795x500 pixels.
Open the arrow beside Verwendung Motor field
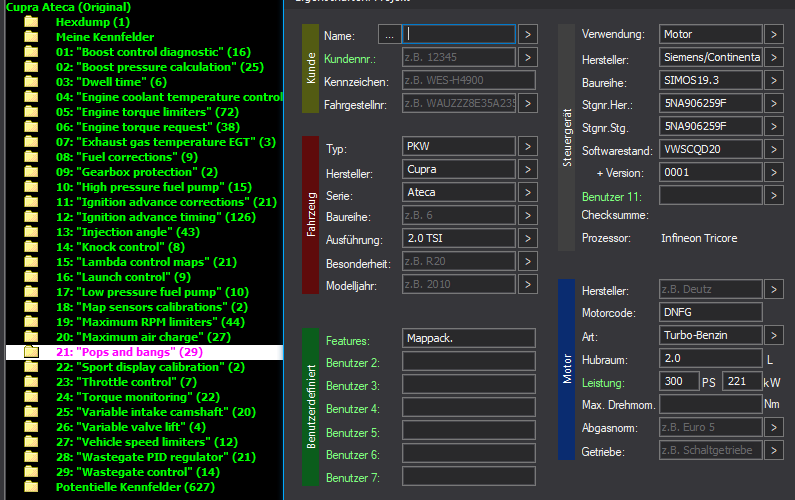[x=774, y=34]
